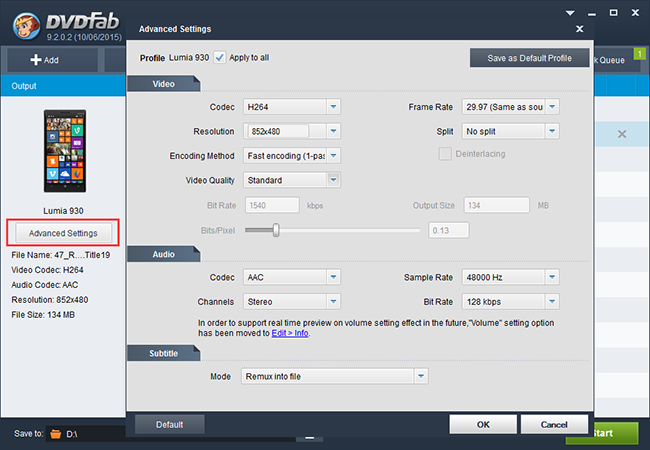Enable the Deinterlacing checkbox
Viewport: 650px width, 450px height.
[445, 154]
